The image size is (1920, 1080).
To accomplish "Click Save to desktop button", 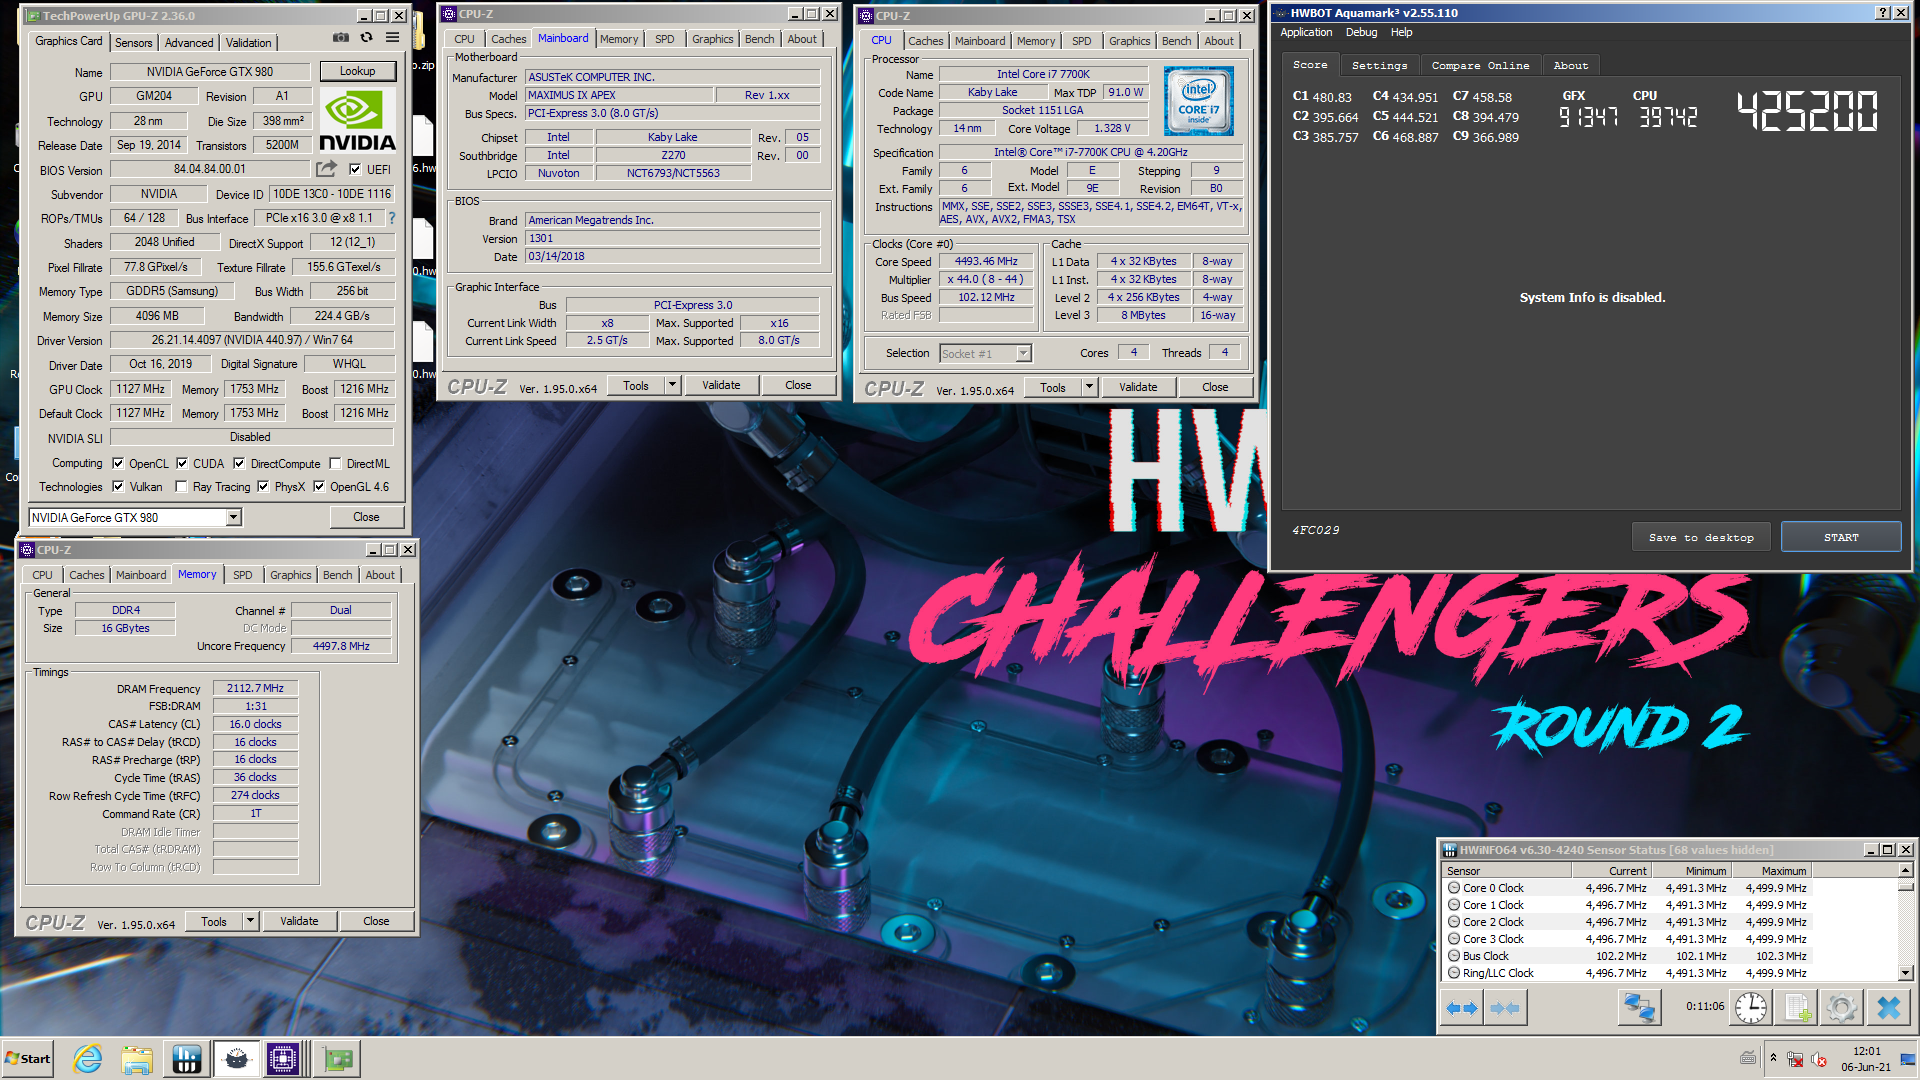I will (1701, 537).
